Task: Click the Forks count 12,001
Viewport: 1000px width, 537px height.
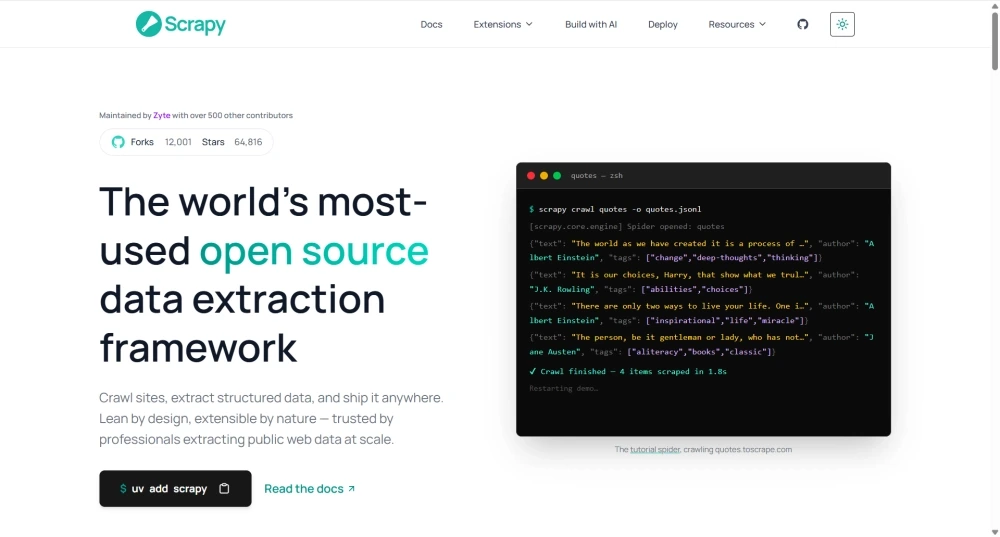Action: [x=178, y=142]
